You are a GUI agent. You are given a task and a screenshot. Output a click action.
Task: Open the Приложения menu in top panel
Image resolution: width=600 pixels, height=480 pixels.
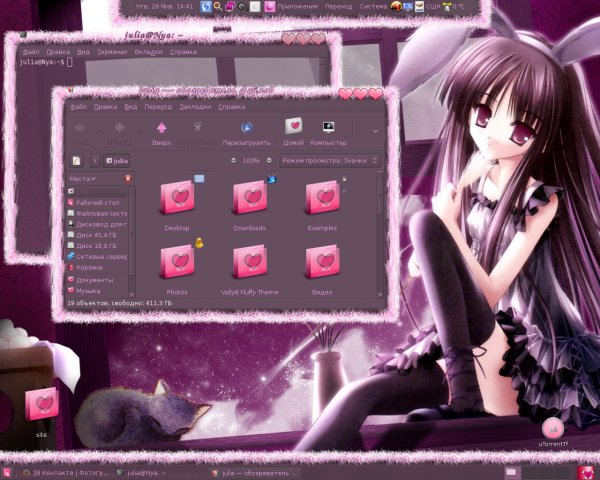[298, 7]
